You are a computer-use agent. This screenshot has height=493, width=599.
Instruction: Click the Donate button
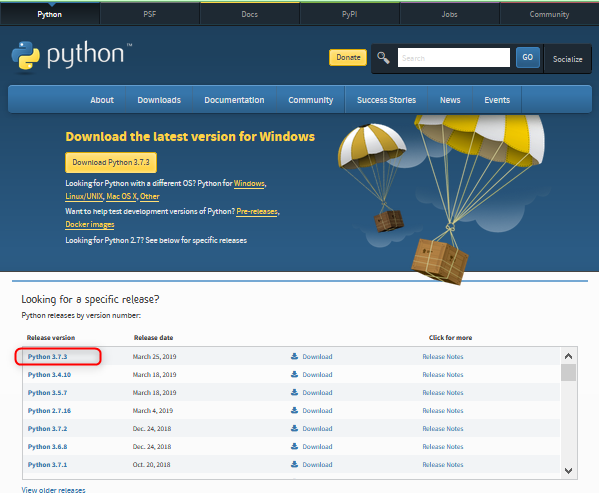point(348,57)
